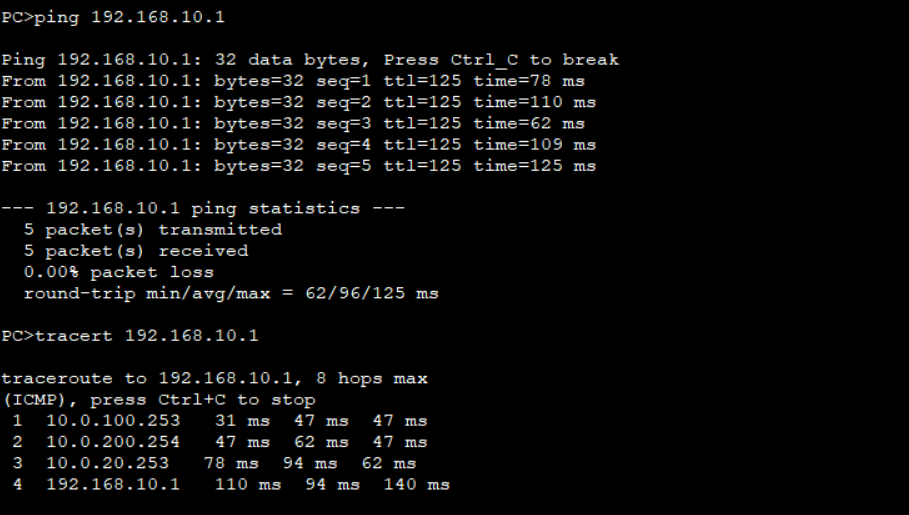Click the ping reply line with seq=5
The height and width of the screenshot is (515, 909).
299,166
